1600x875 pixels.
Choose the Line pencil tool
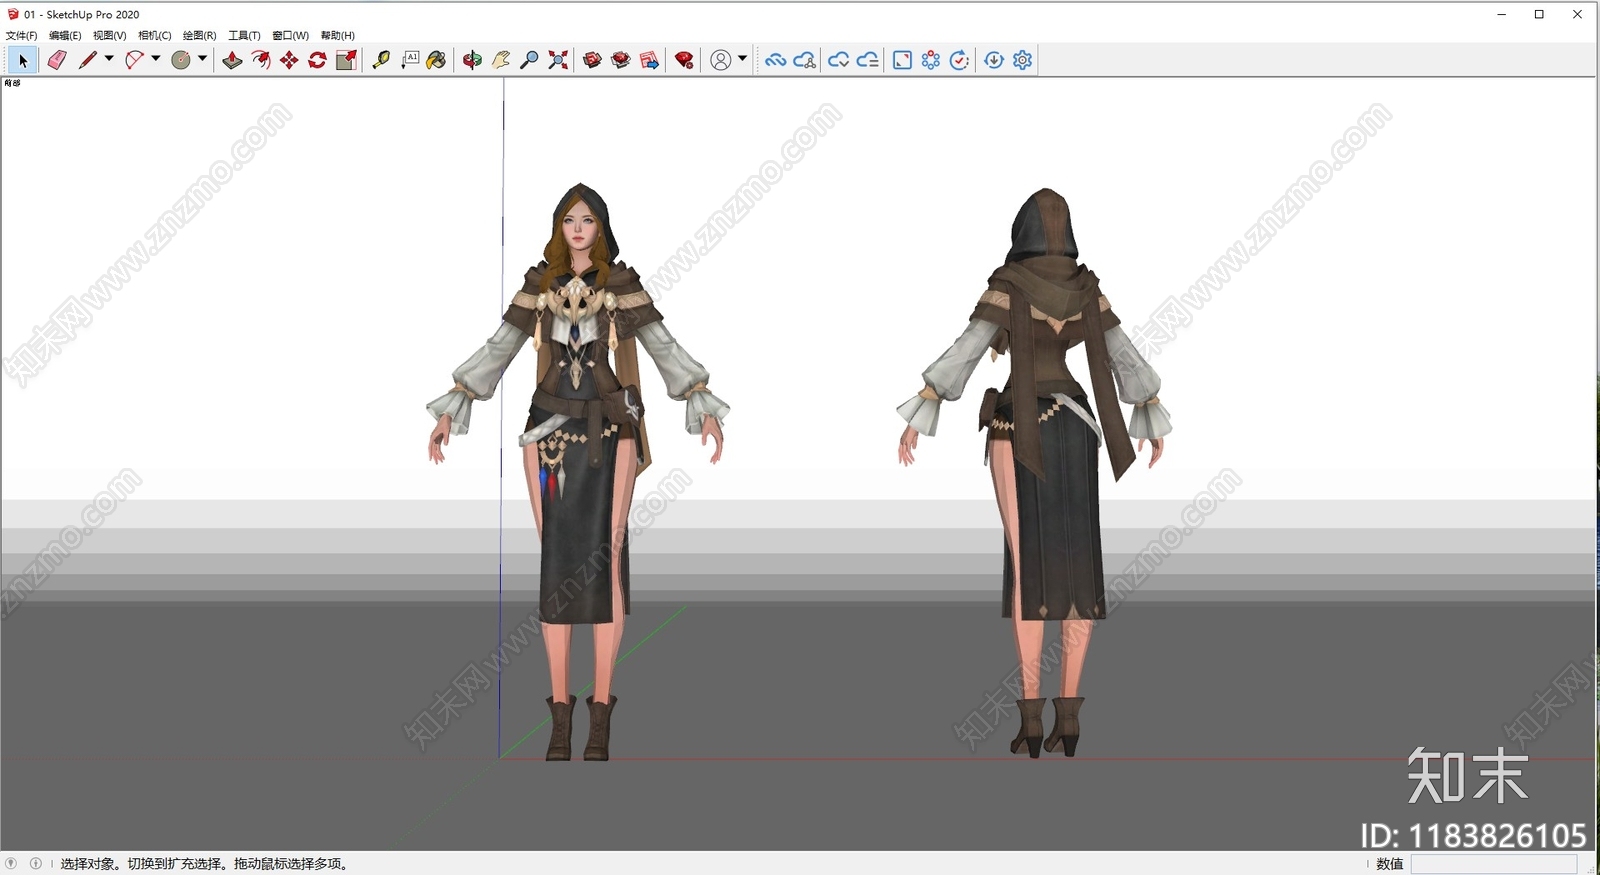(x=88, y=60)
